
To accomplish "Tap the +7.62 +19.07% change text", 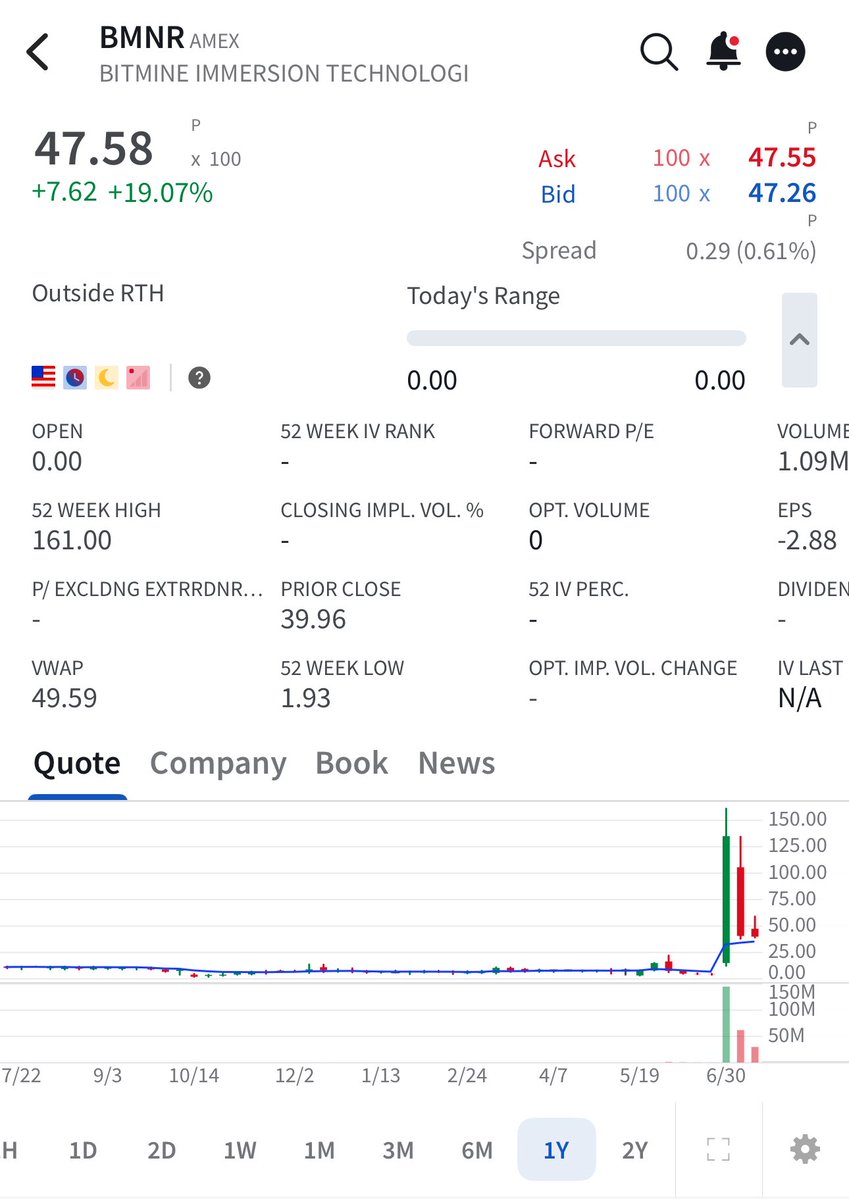I will [x=123, y=192].
